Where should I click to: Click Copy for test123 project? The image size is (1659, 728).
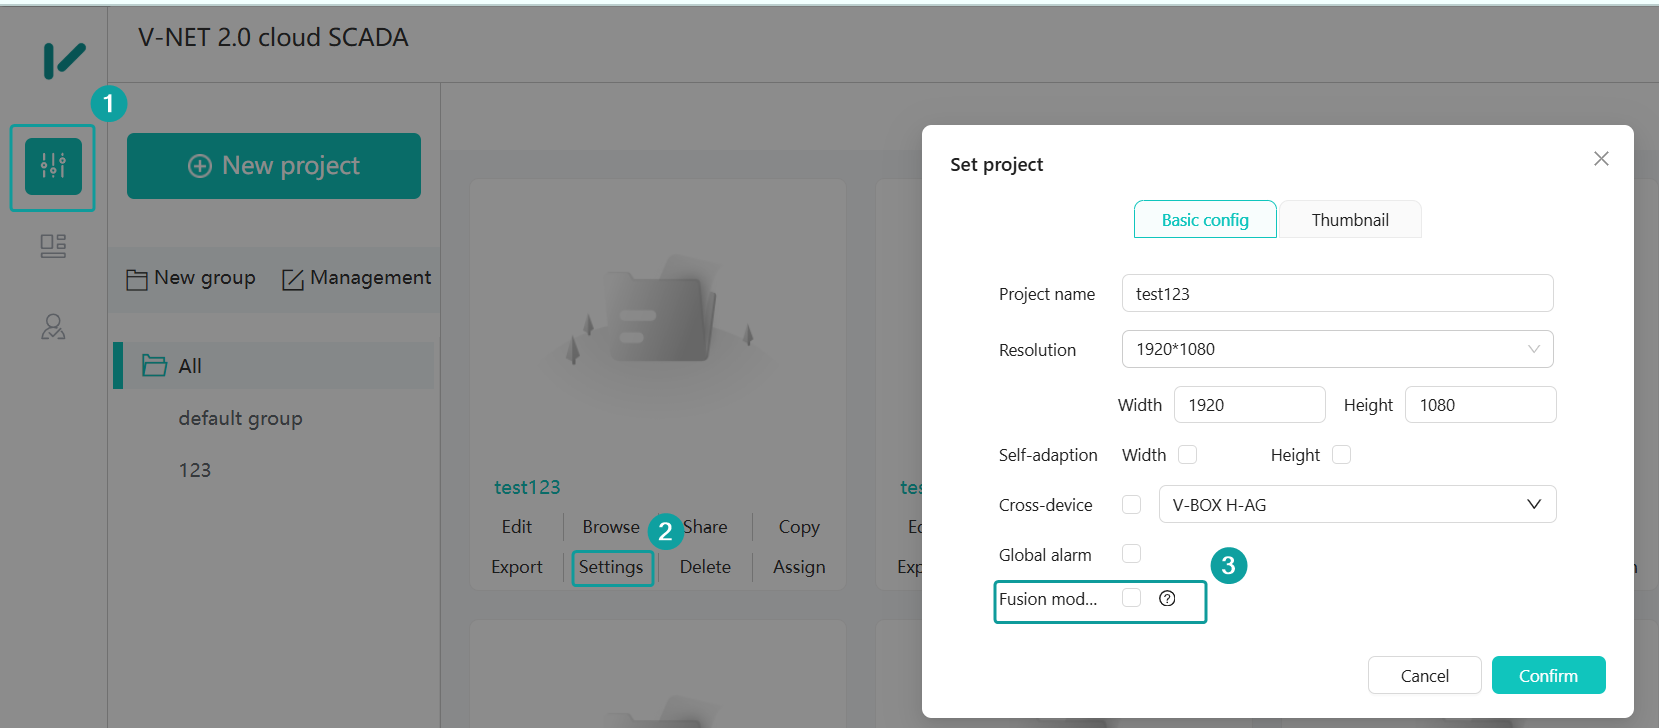pos(799,527)
